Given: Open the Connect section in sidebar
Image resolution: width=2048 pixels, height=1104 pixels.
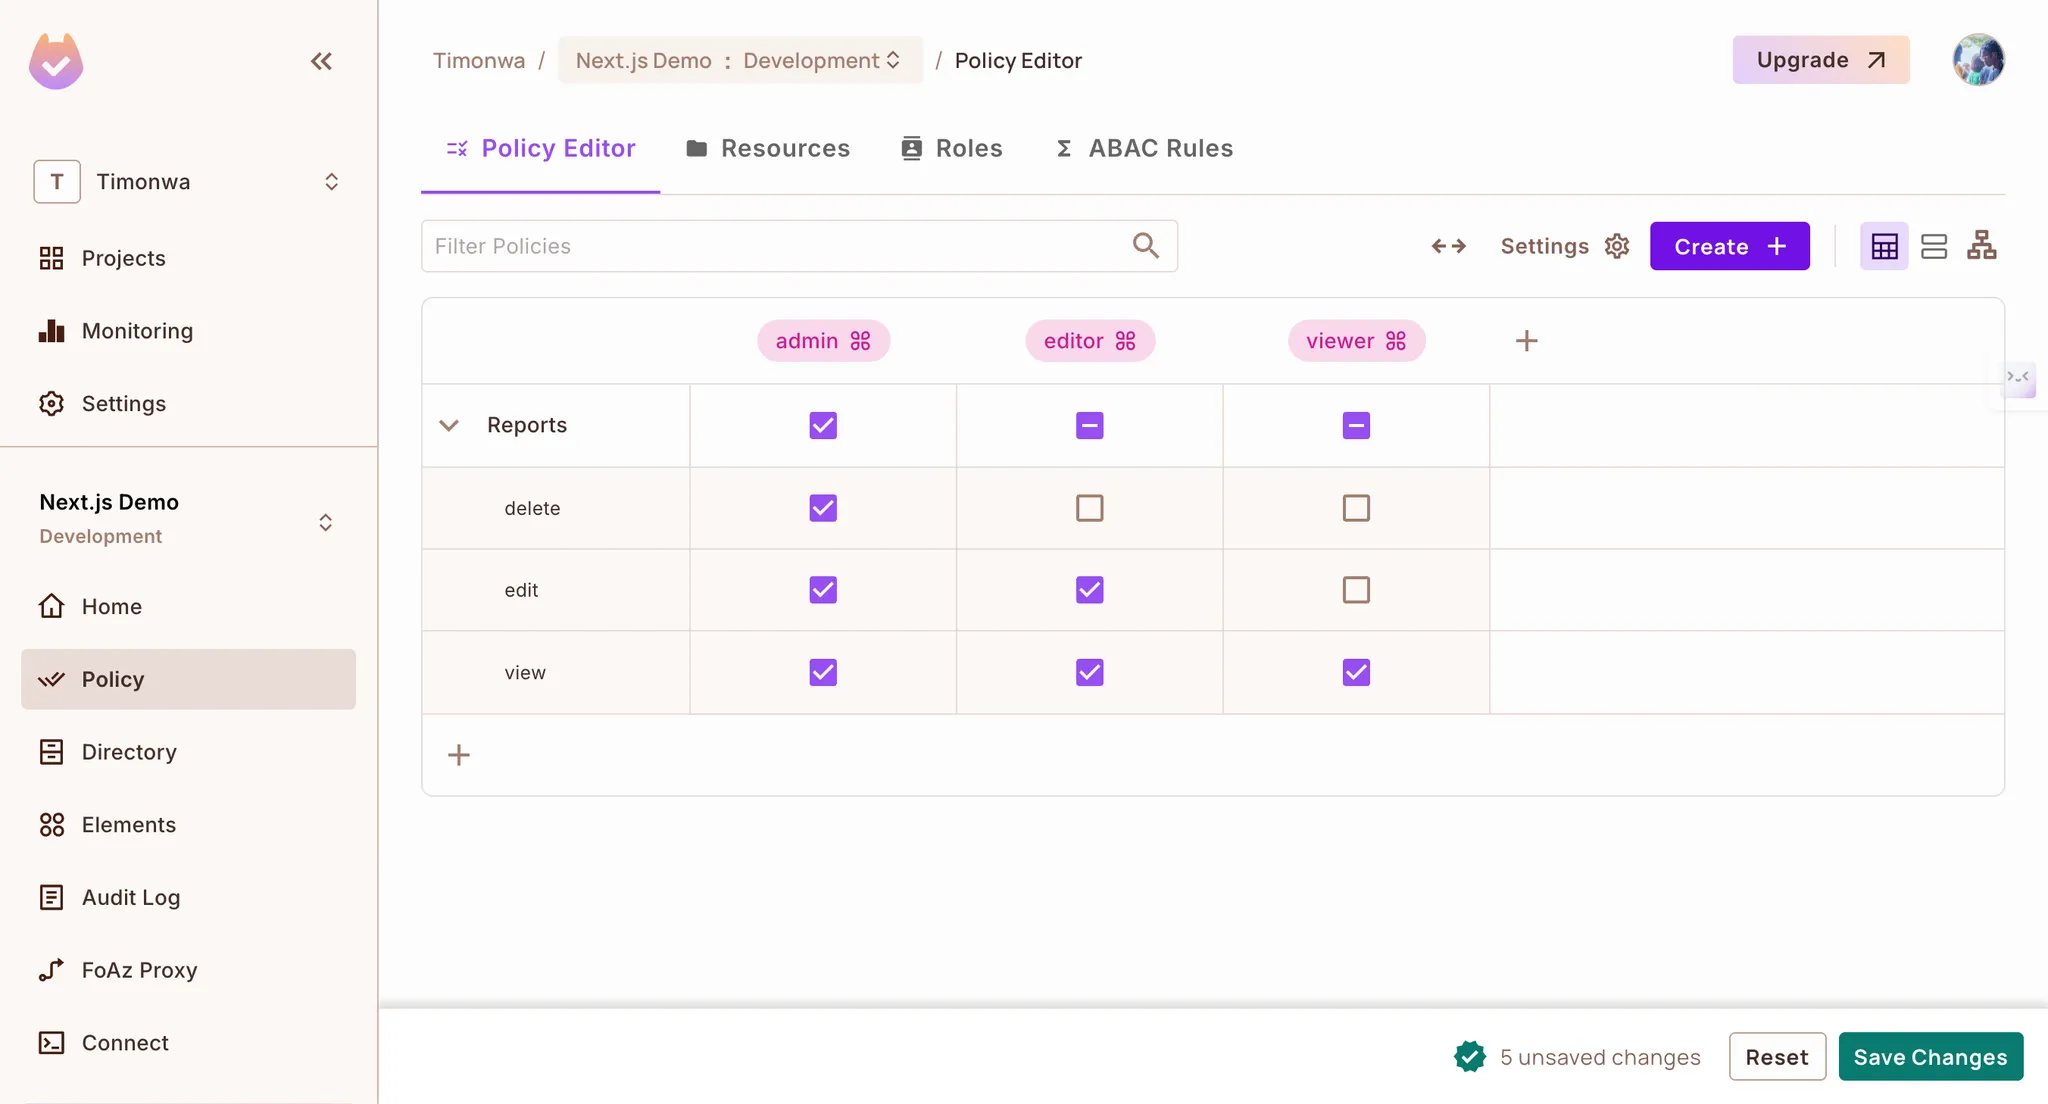Looking at the screenshot, I should pos(124,1042).
